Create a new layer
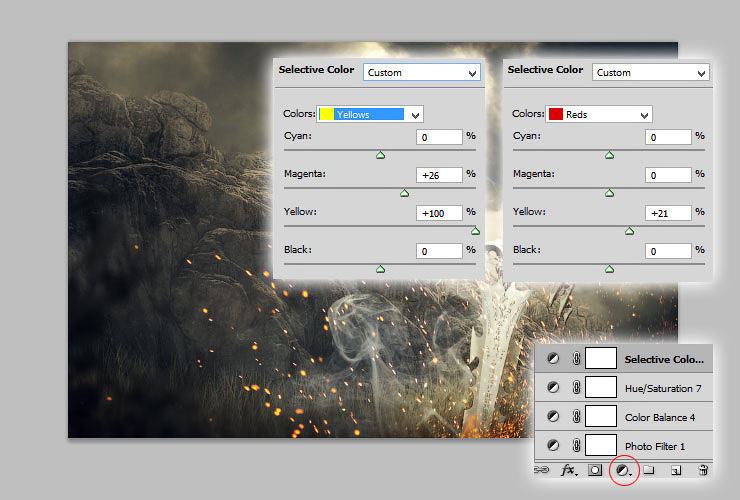The width and height of the screenshot is (740, 500). tap(676, 470)
